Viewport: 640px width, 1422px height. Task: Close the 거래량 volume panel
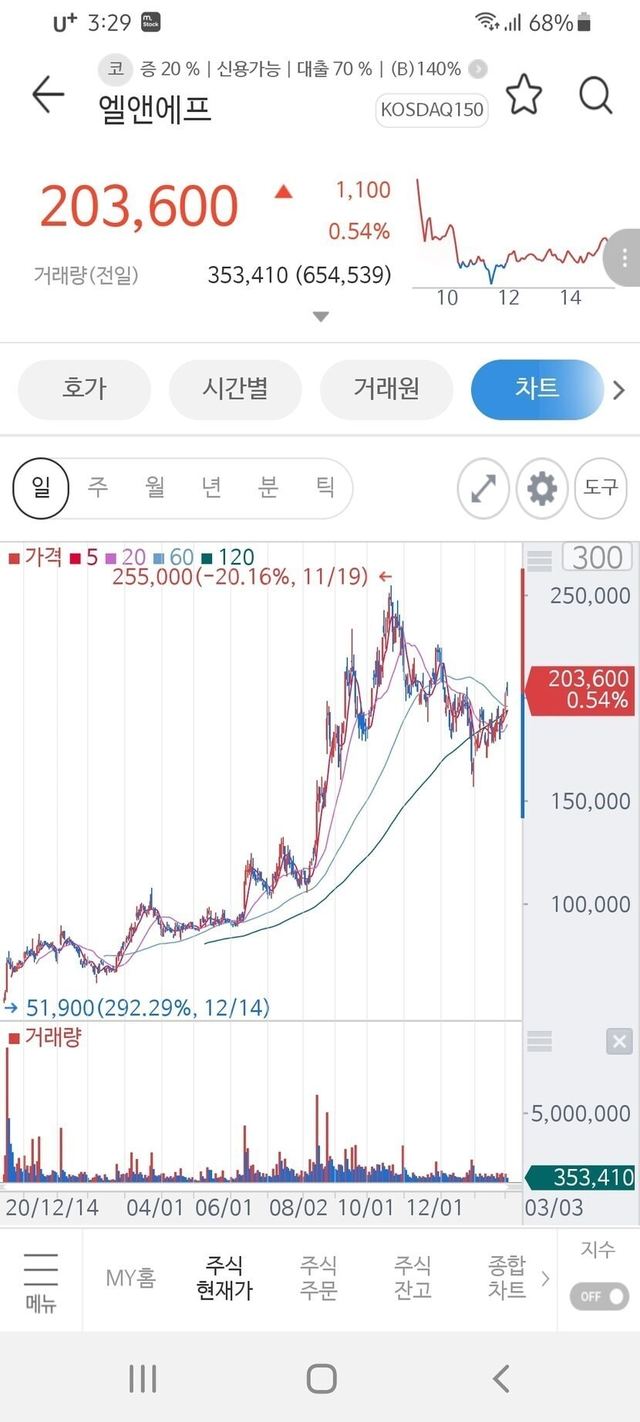point(619,1042)
